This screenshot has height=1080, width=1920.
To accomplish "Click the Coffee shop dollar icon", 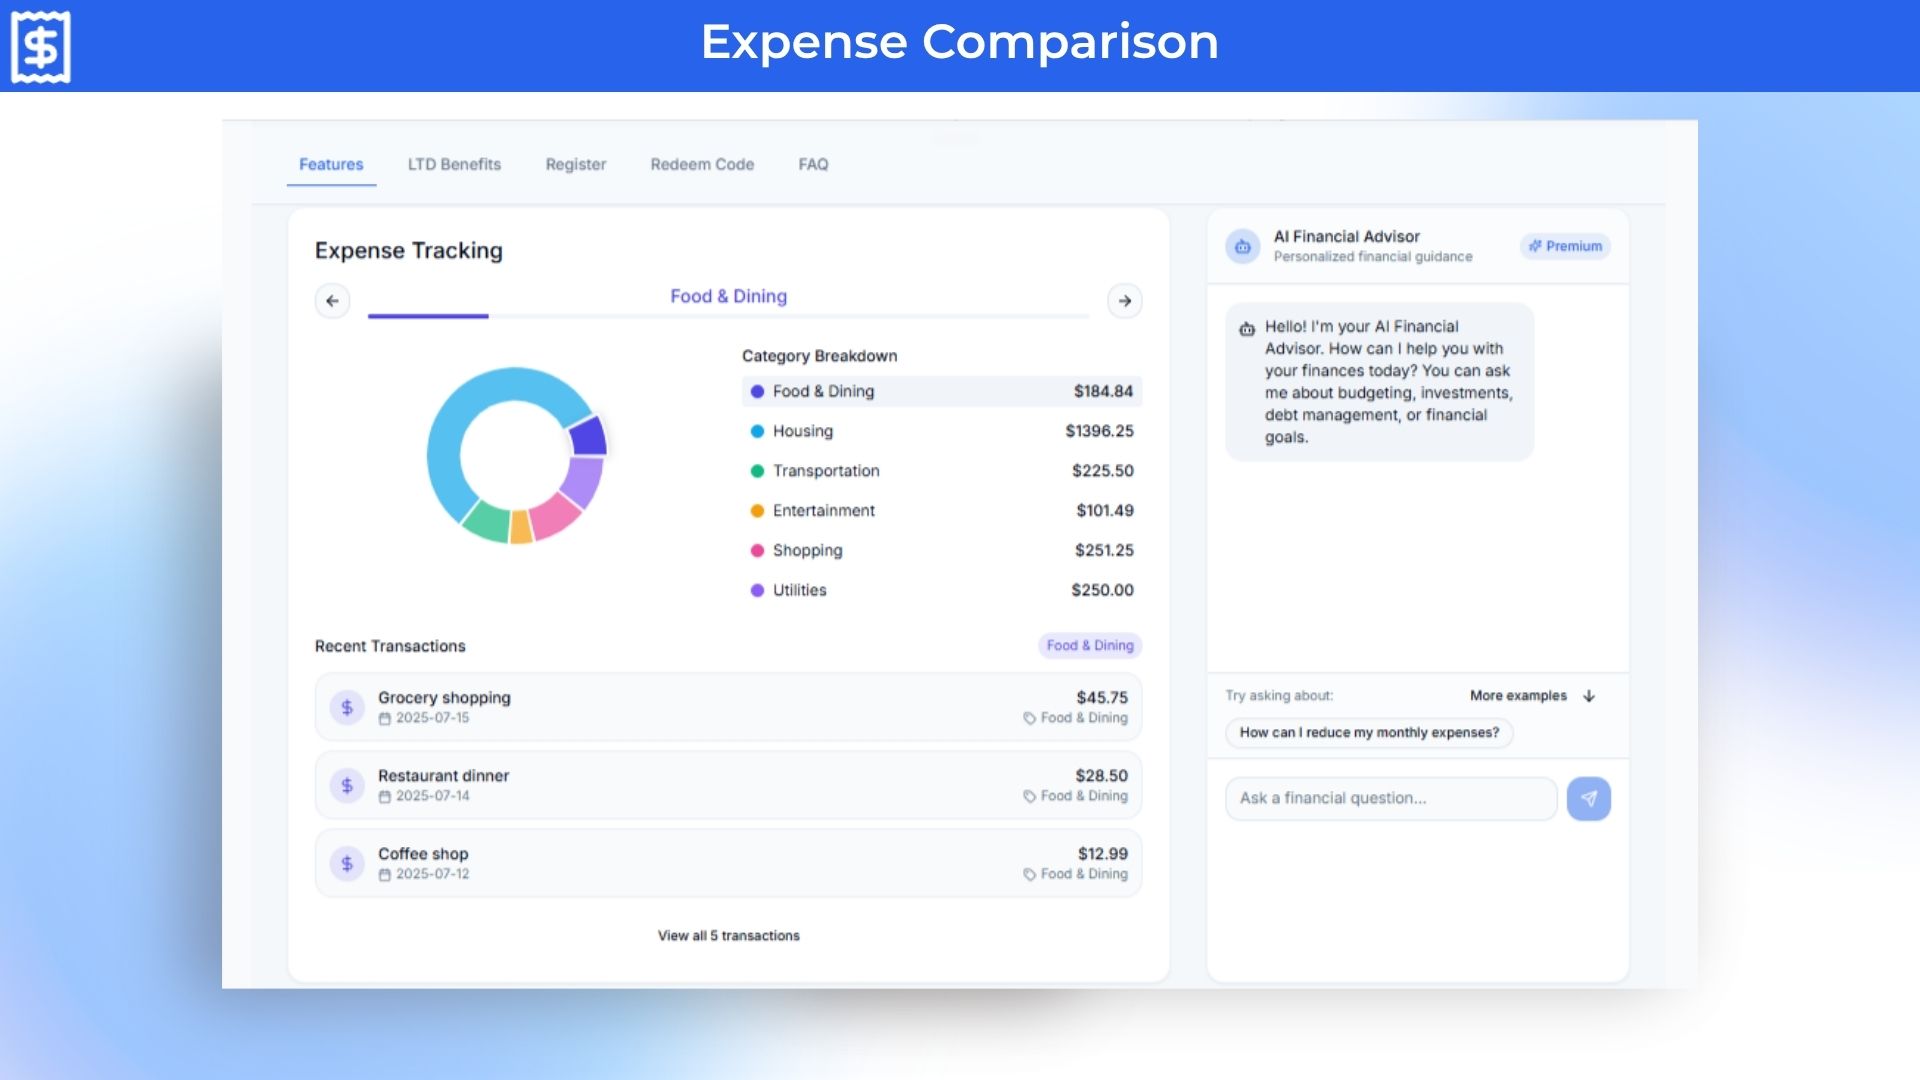I will (347, 863).
